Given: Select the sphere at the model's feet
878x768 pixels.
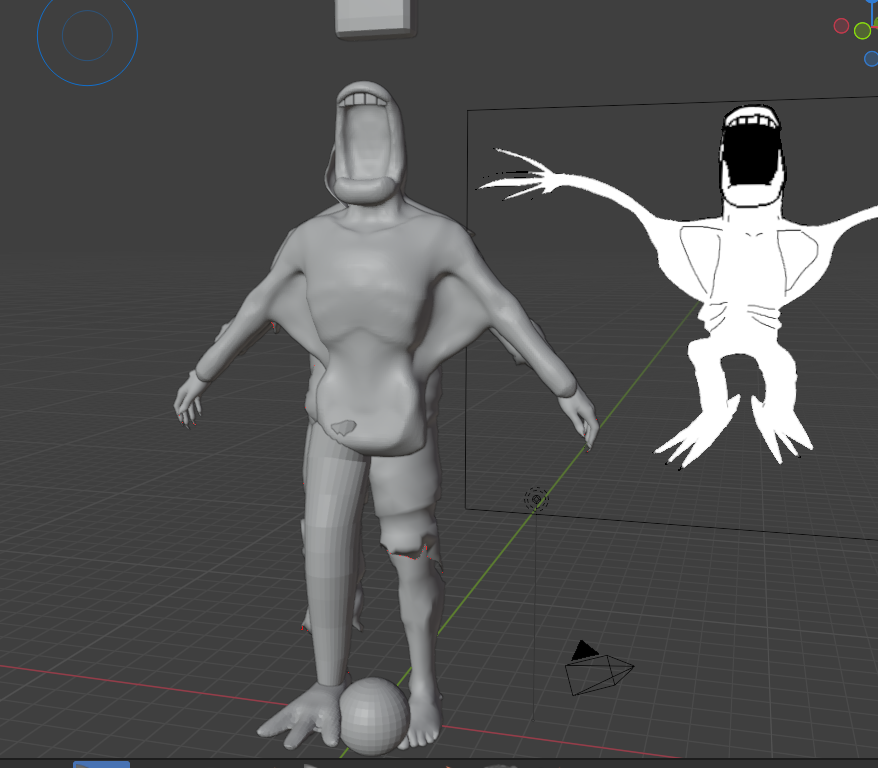Looking at the screenshot, I should pyautogui.click(x=373, y=715).
